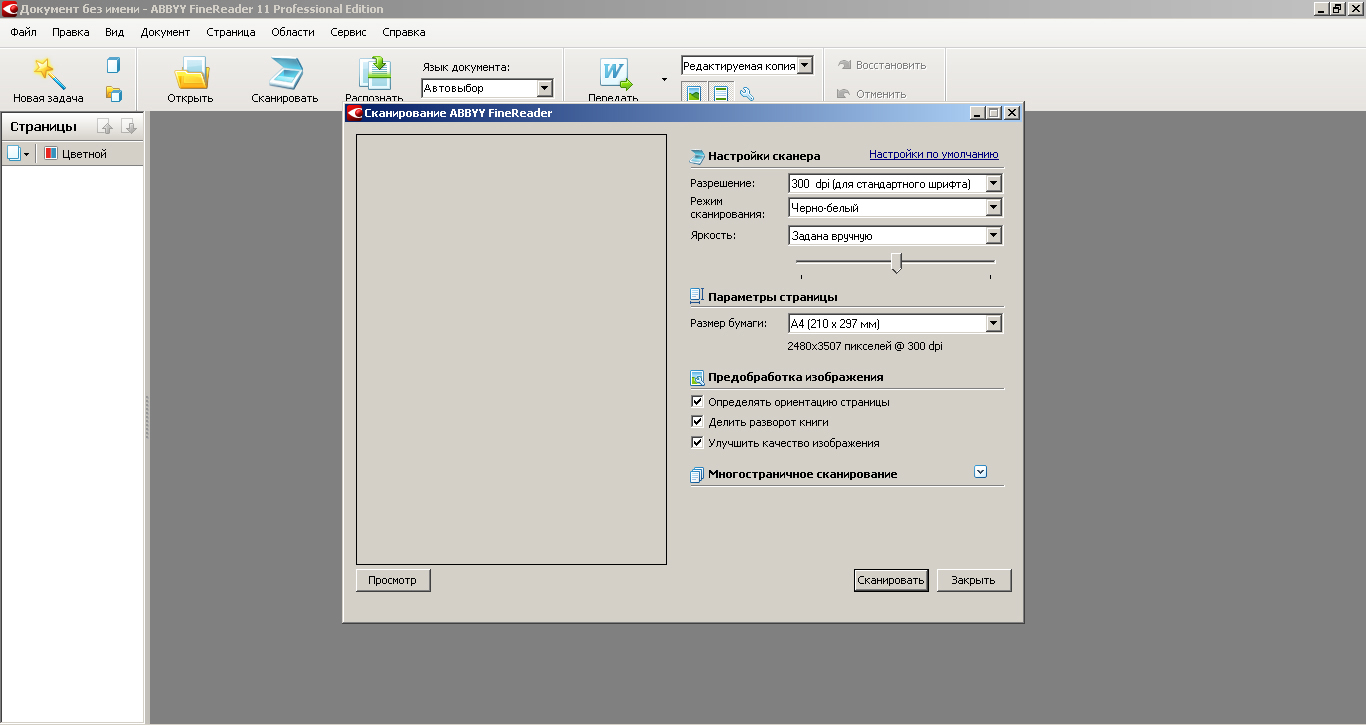Click the brightness slider thumb
The width and height of the screenshot is (1366, 725).
(896, 262)
